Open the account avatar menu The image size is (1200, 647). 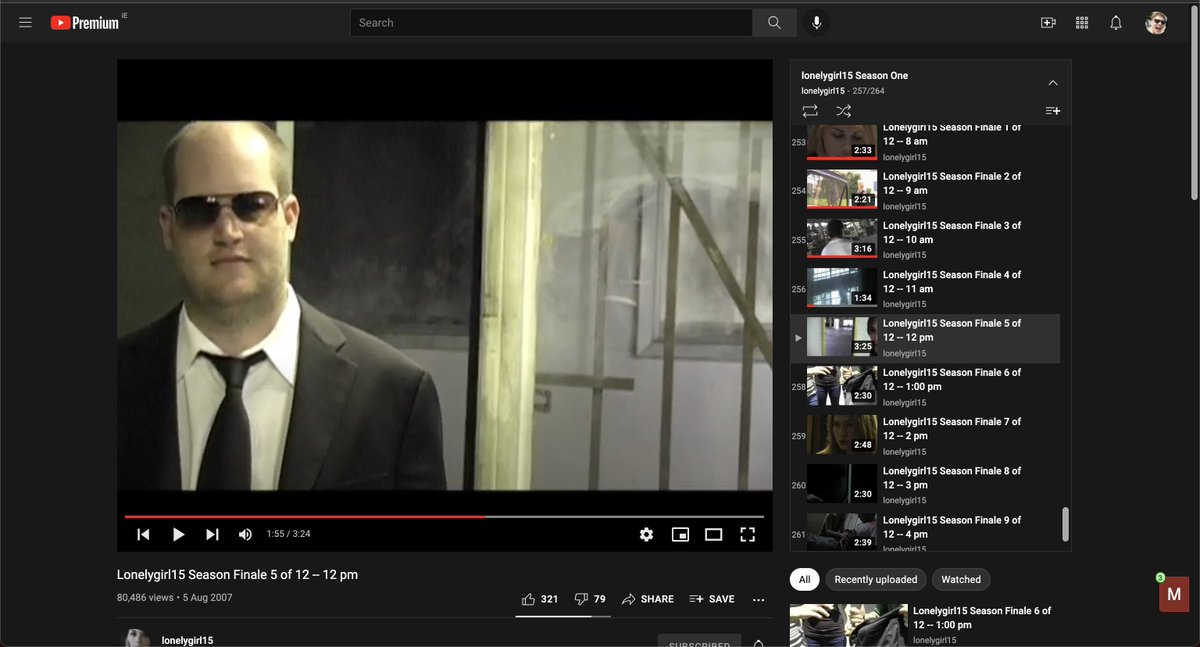coord(1156,22)
